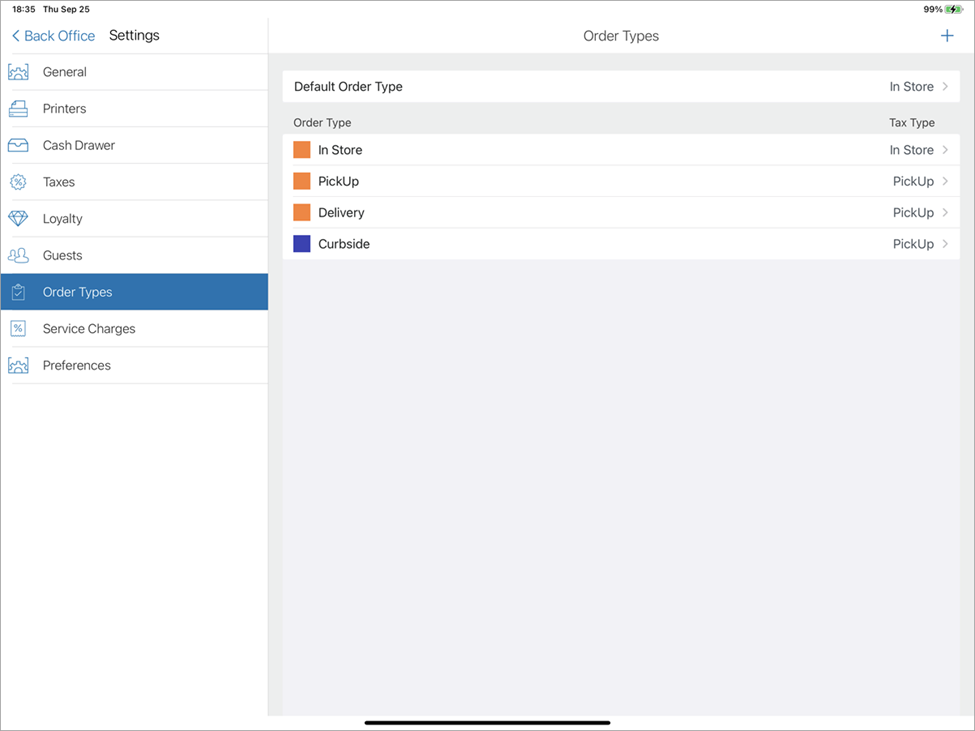Open Delivery order type chevron

pyautogui.click(x=945, y=213)
